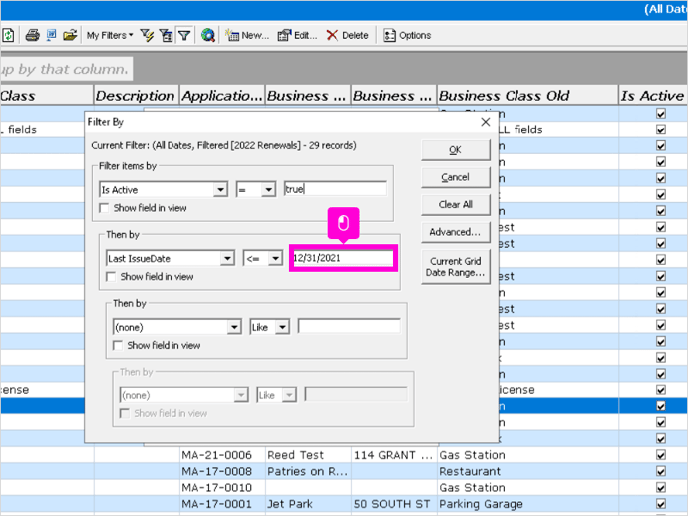This screenshot has height=516, width=688.
Task: Open the folder icon in toolbar
Action: 70,35
